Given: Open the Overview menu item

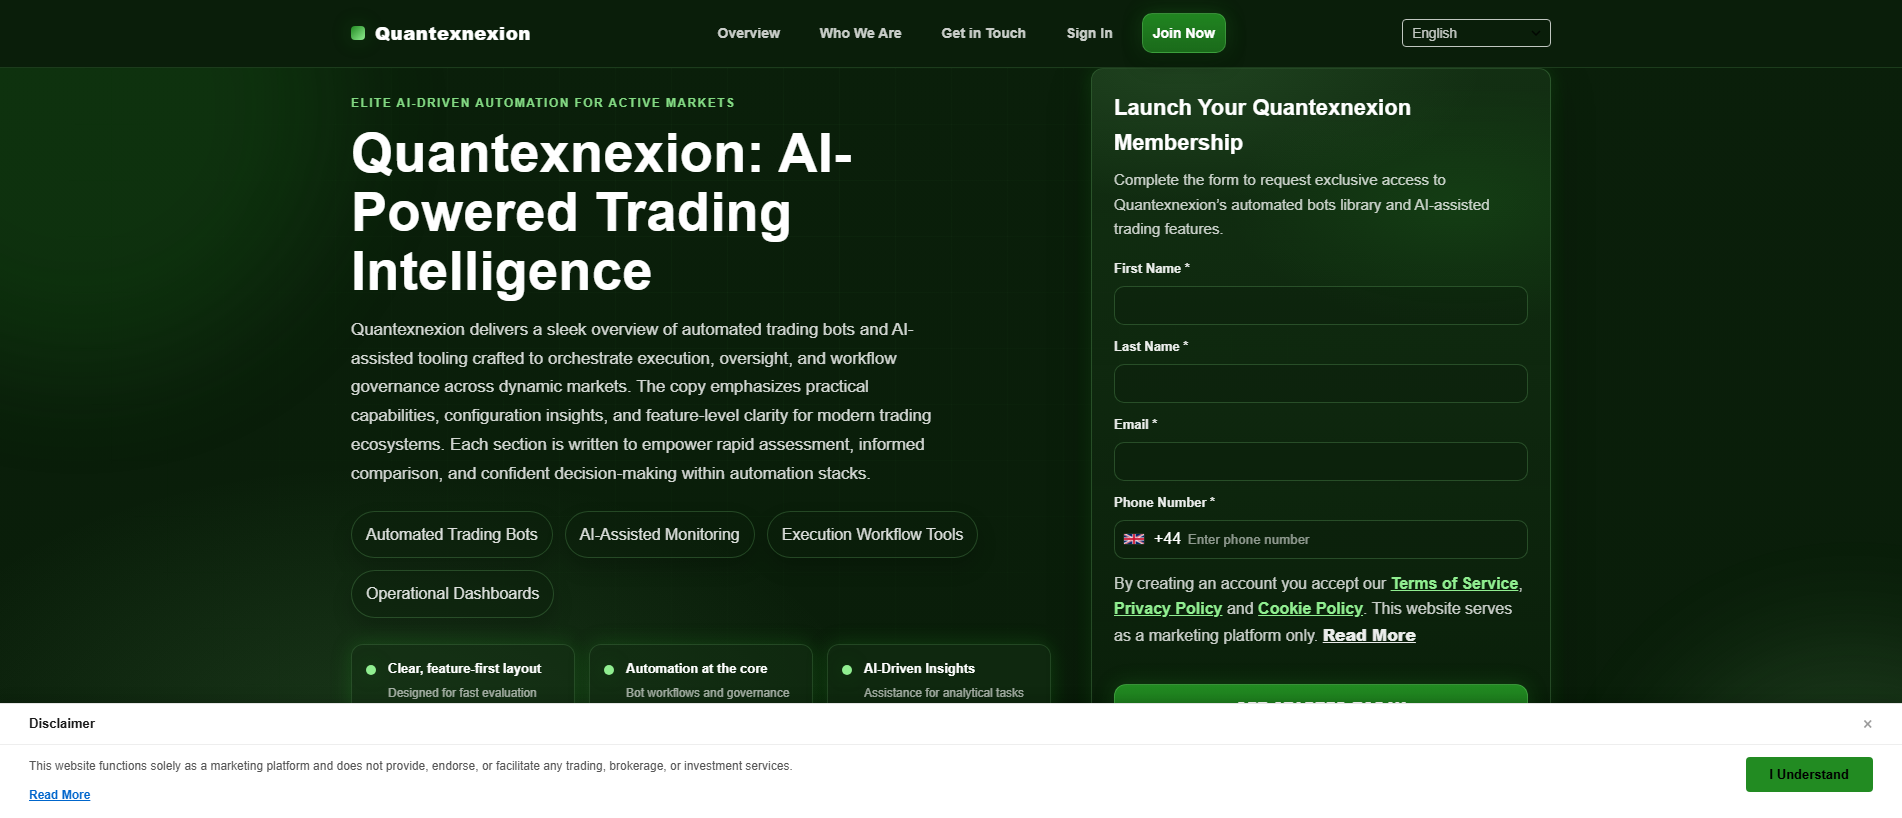Looking at the screenshot, I should pyautogui.click(x=748, y=33).
